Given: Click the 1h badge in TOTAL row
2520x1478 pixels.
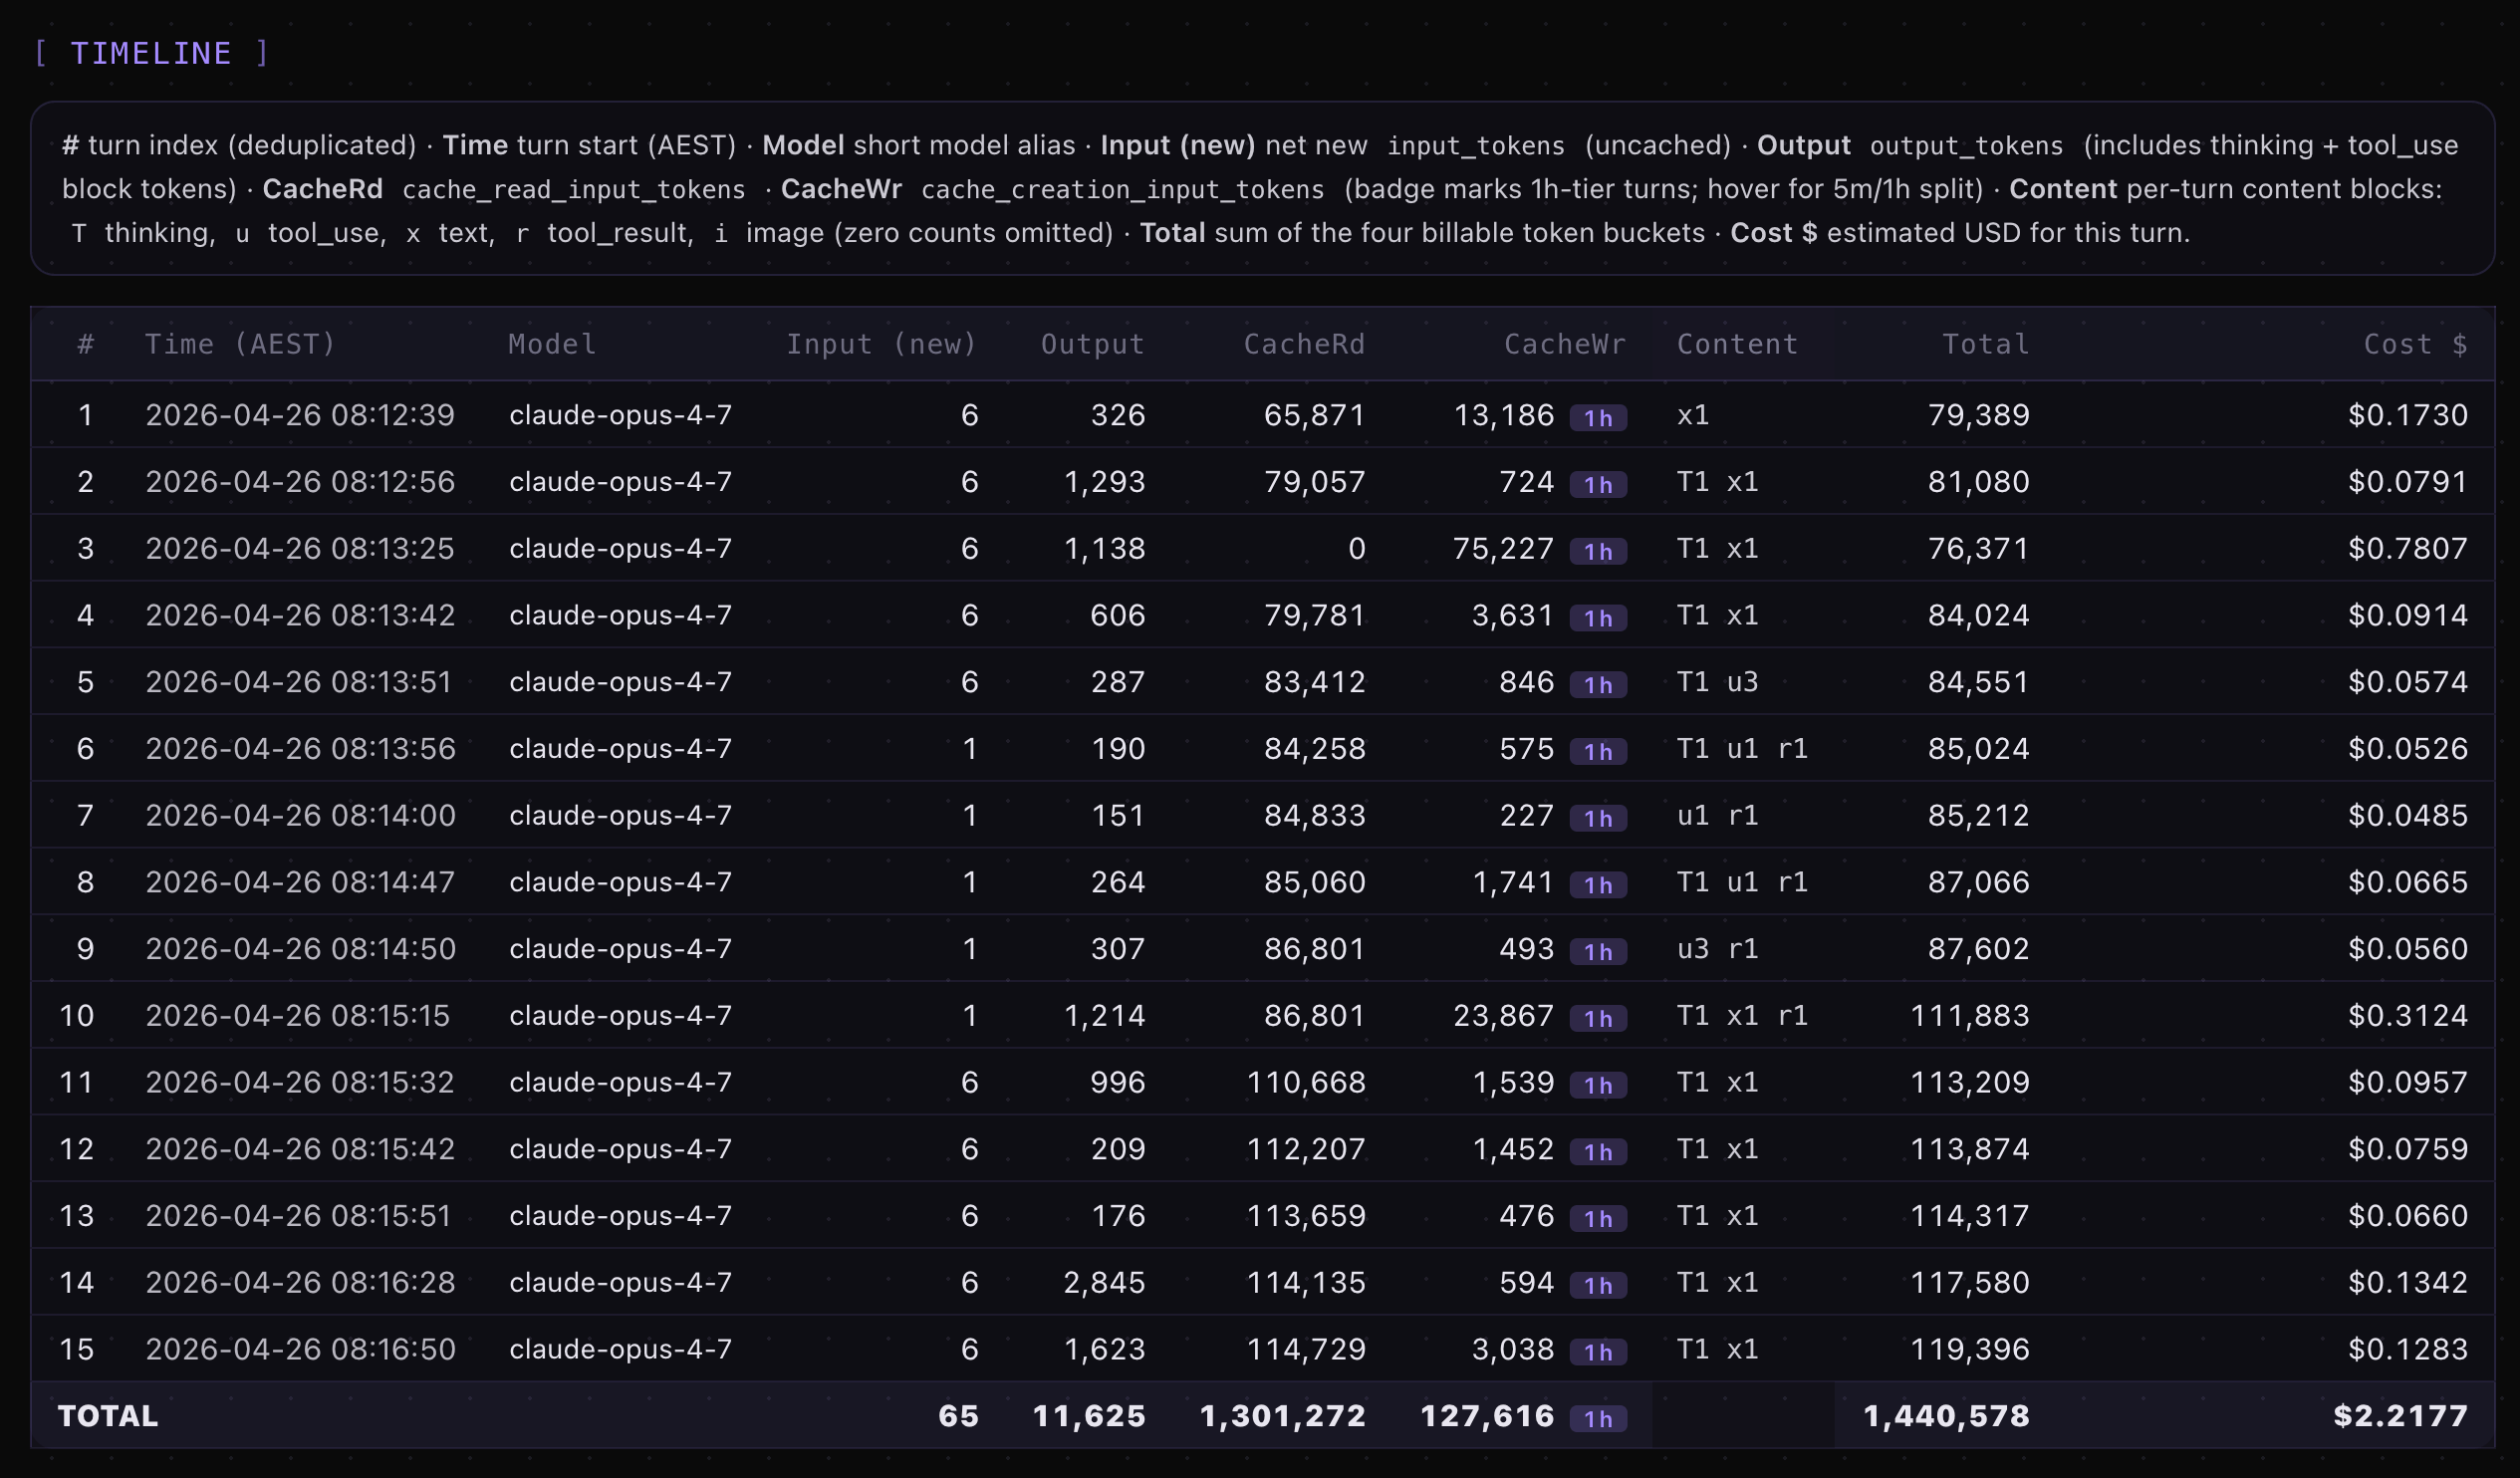Looking at the screenshot, I should click(x=1597, y=1418).
